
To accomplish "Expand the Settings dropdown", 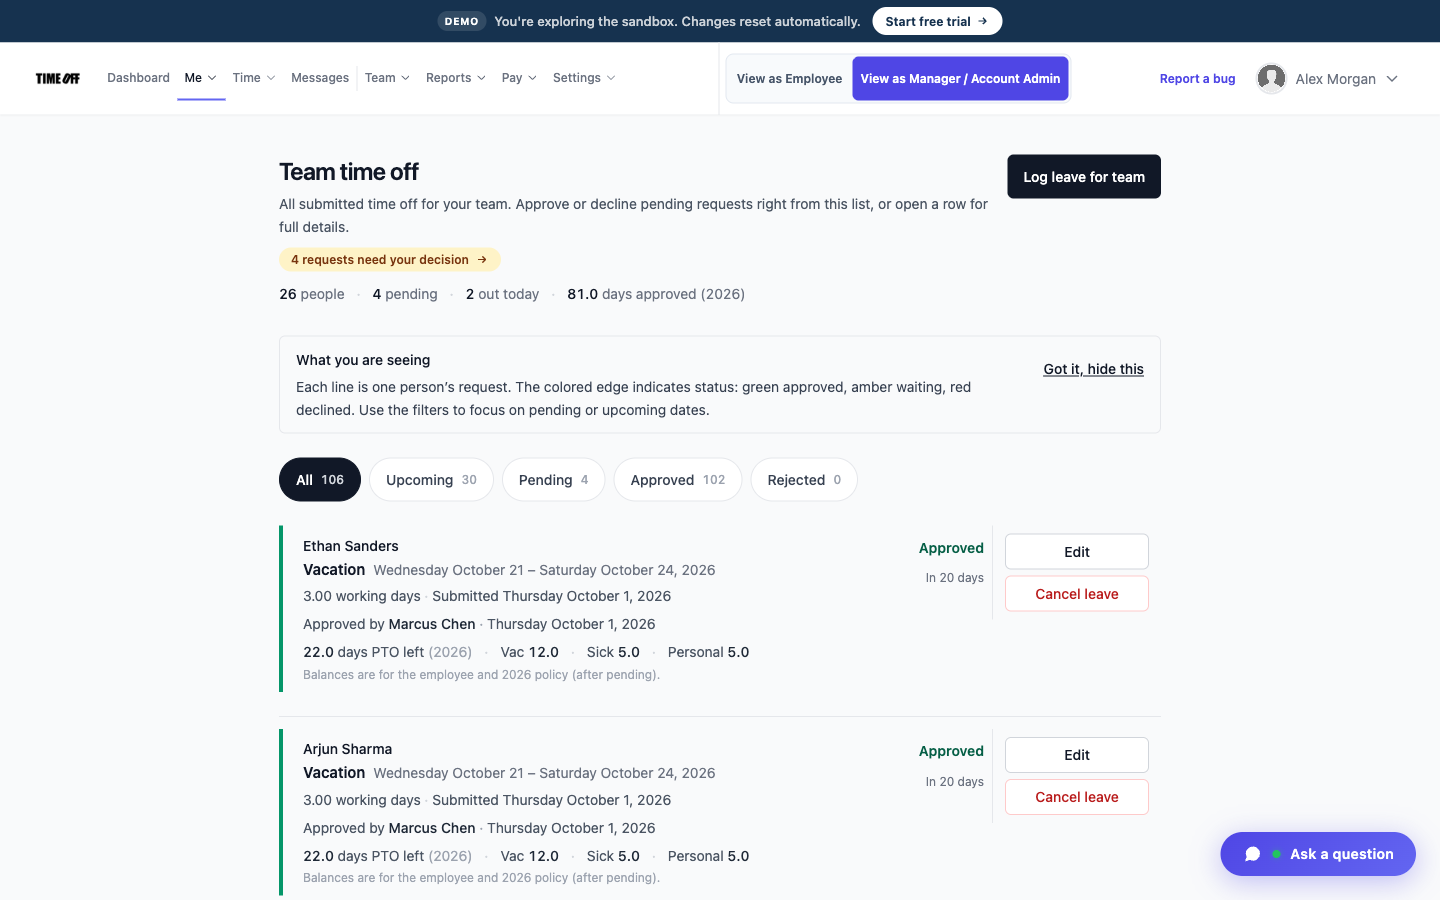I will click(x=584, y=78).
